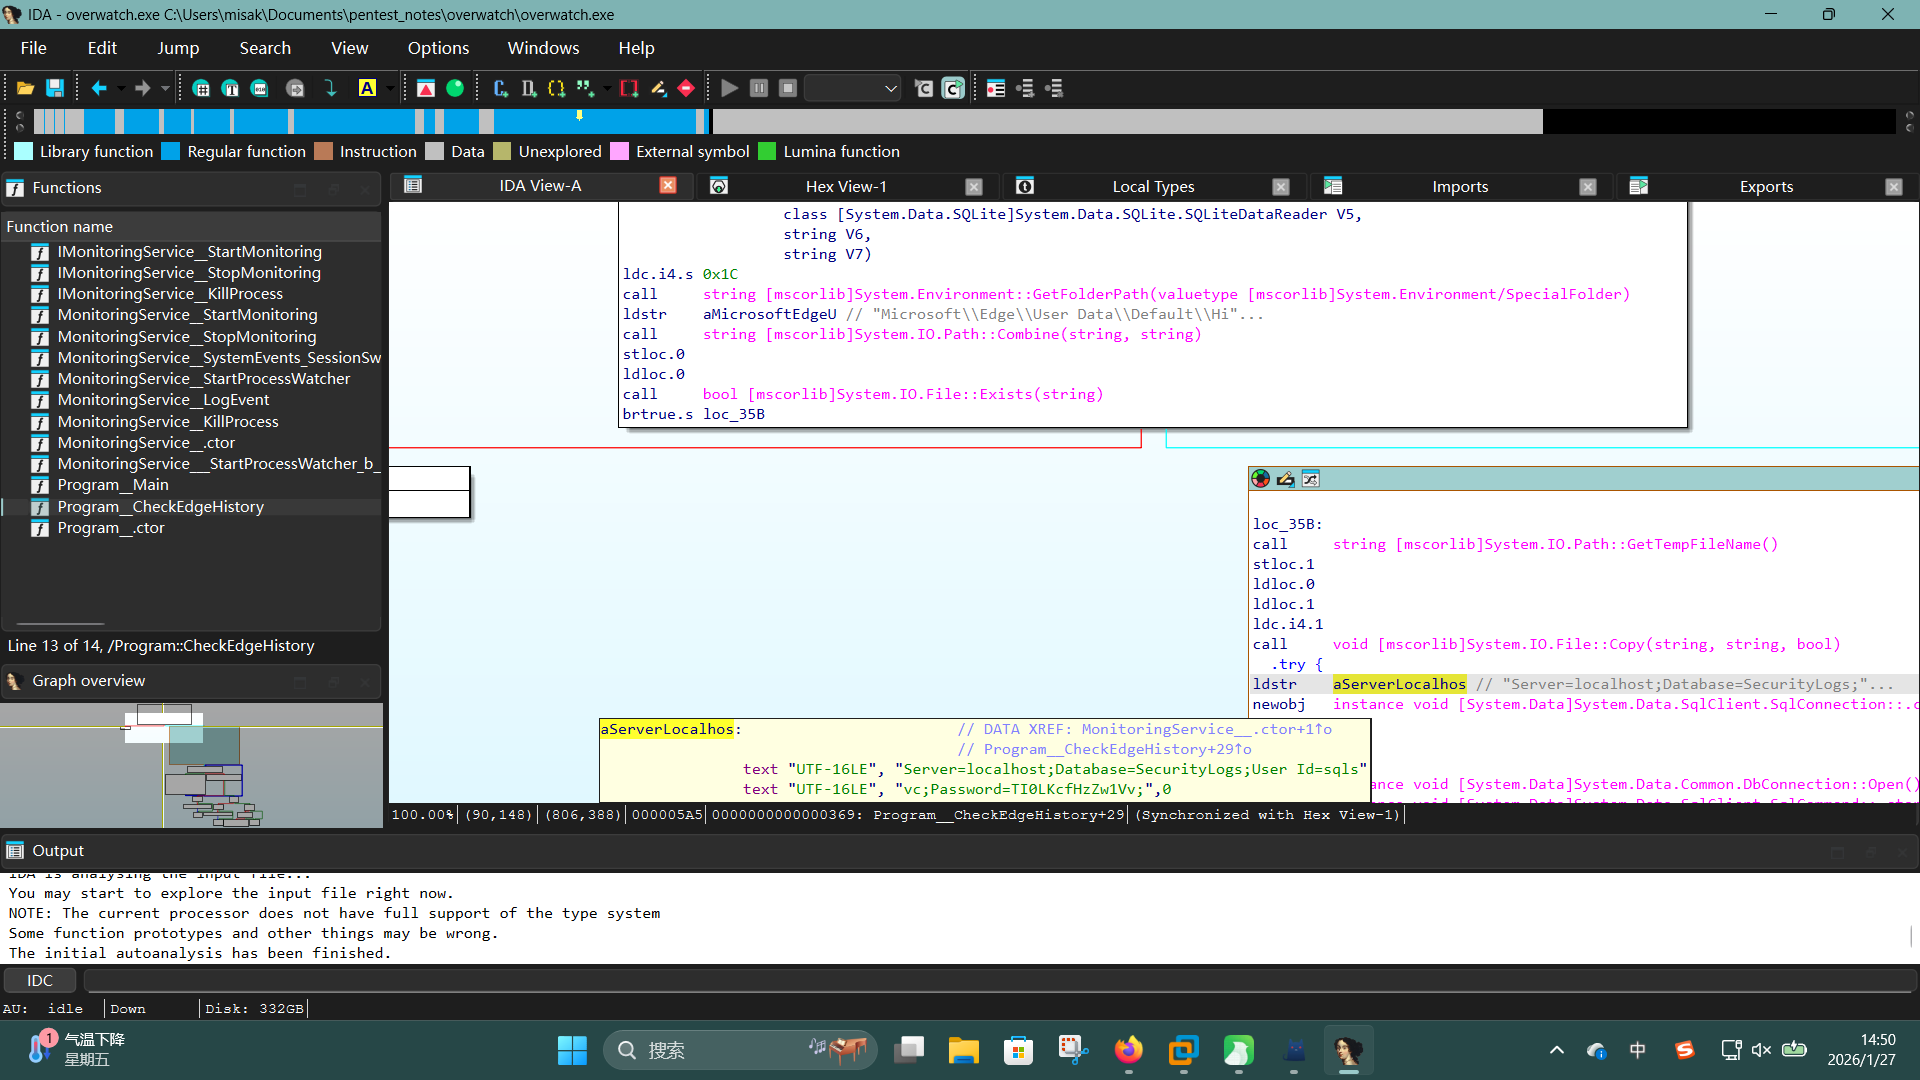This screenshot has width=1920, height=1080.
Task: Click the IDC command language button
Action: 40,980
